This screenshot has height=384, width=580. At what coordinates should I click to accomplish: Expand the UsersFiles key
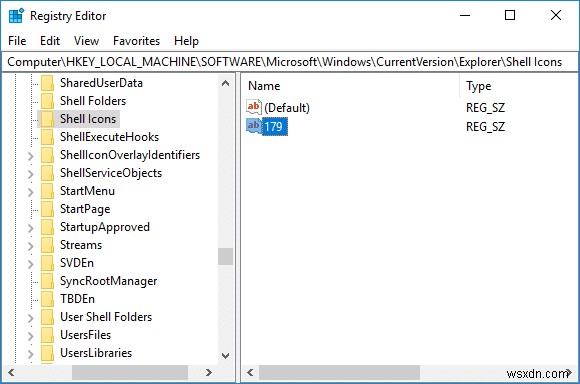pos(31,336)
